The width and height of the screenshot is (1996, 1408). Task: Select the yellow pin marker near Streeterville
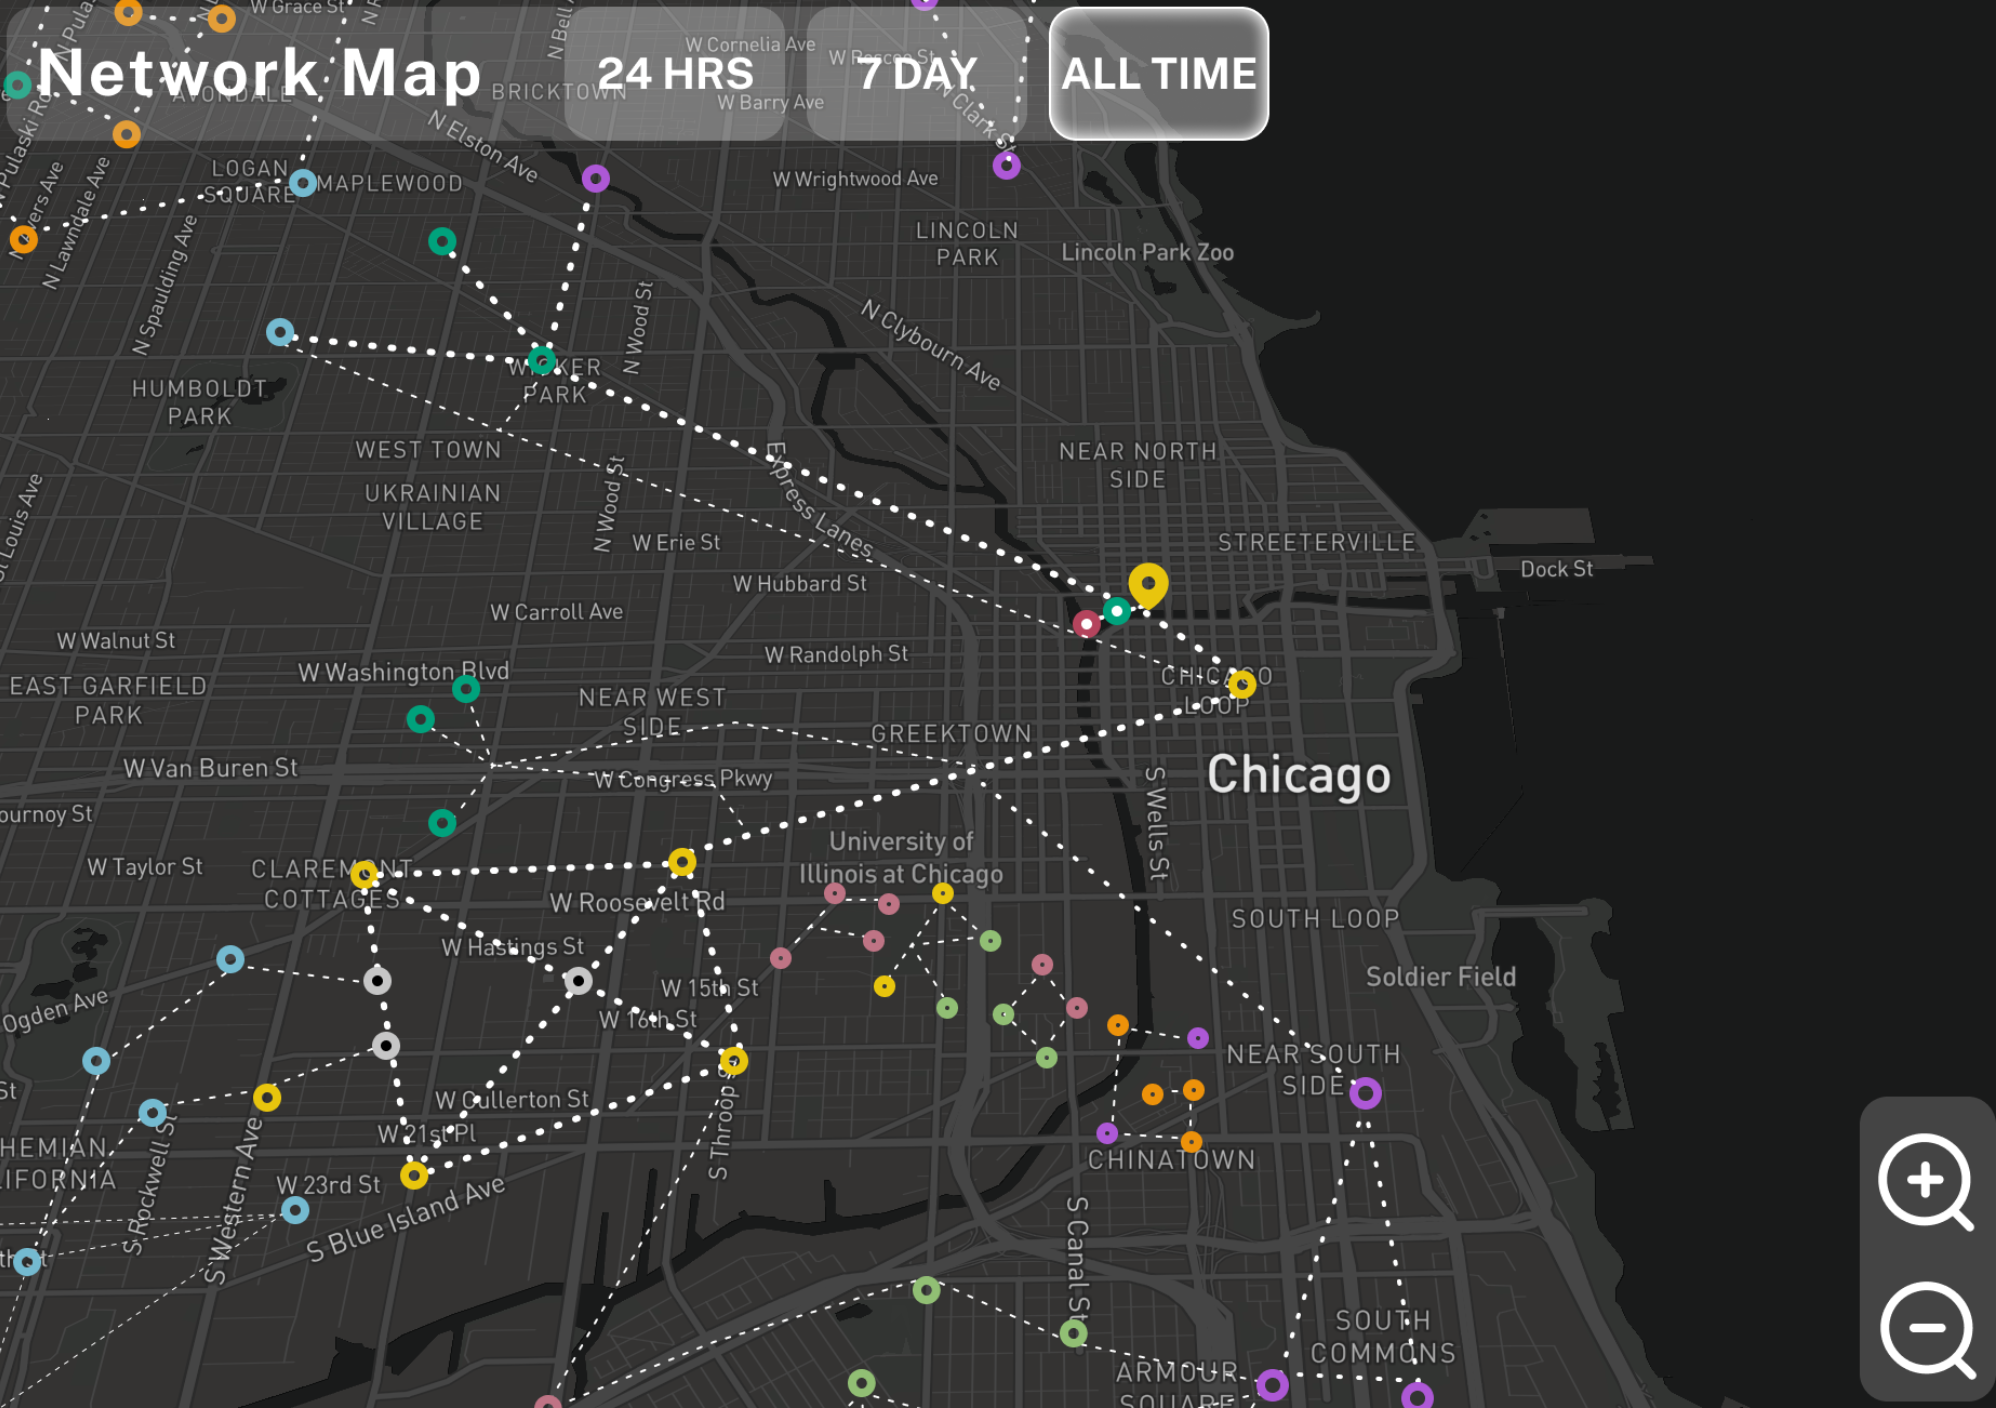point(1147,583)
